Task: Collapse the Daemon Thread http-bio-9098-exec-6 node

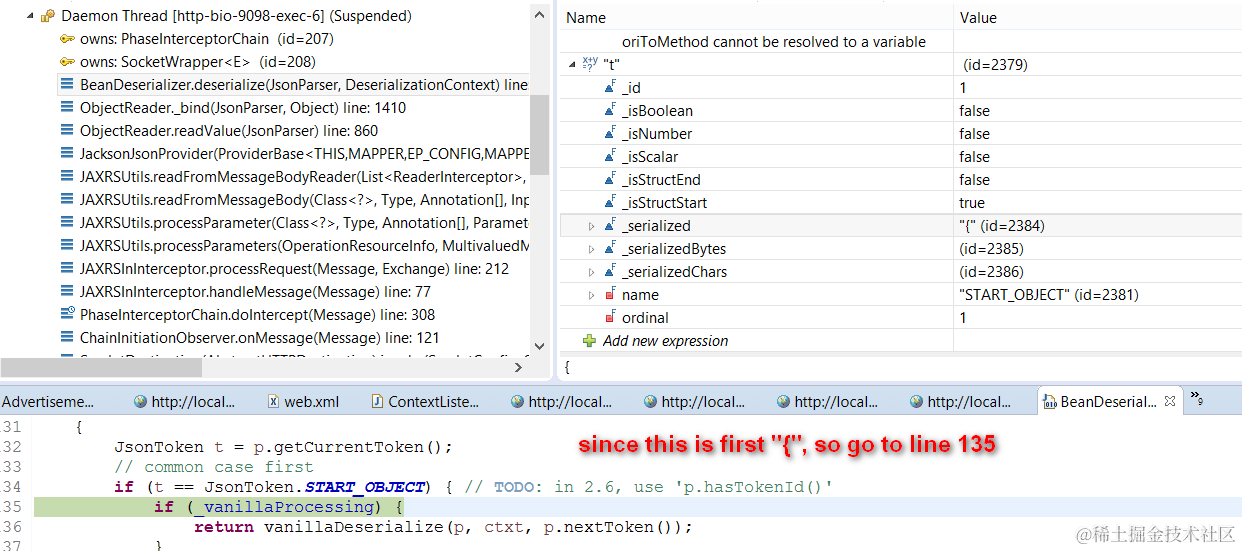Action: (x=30, y=16)
